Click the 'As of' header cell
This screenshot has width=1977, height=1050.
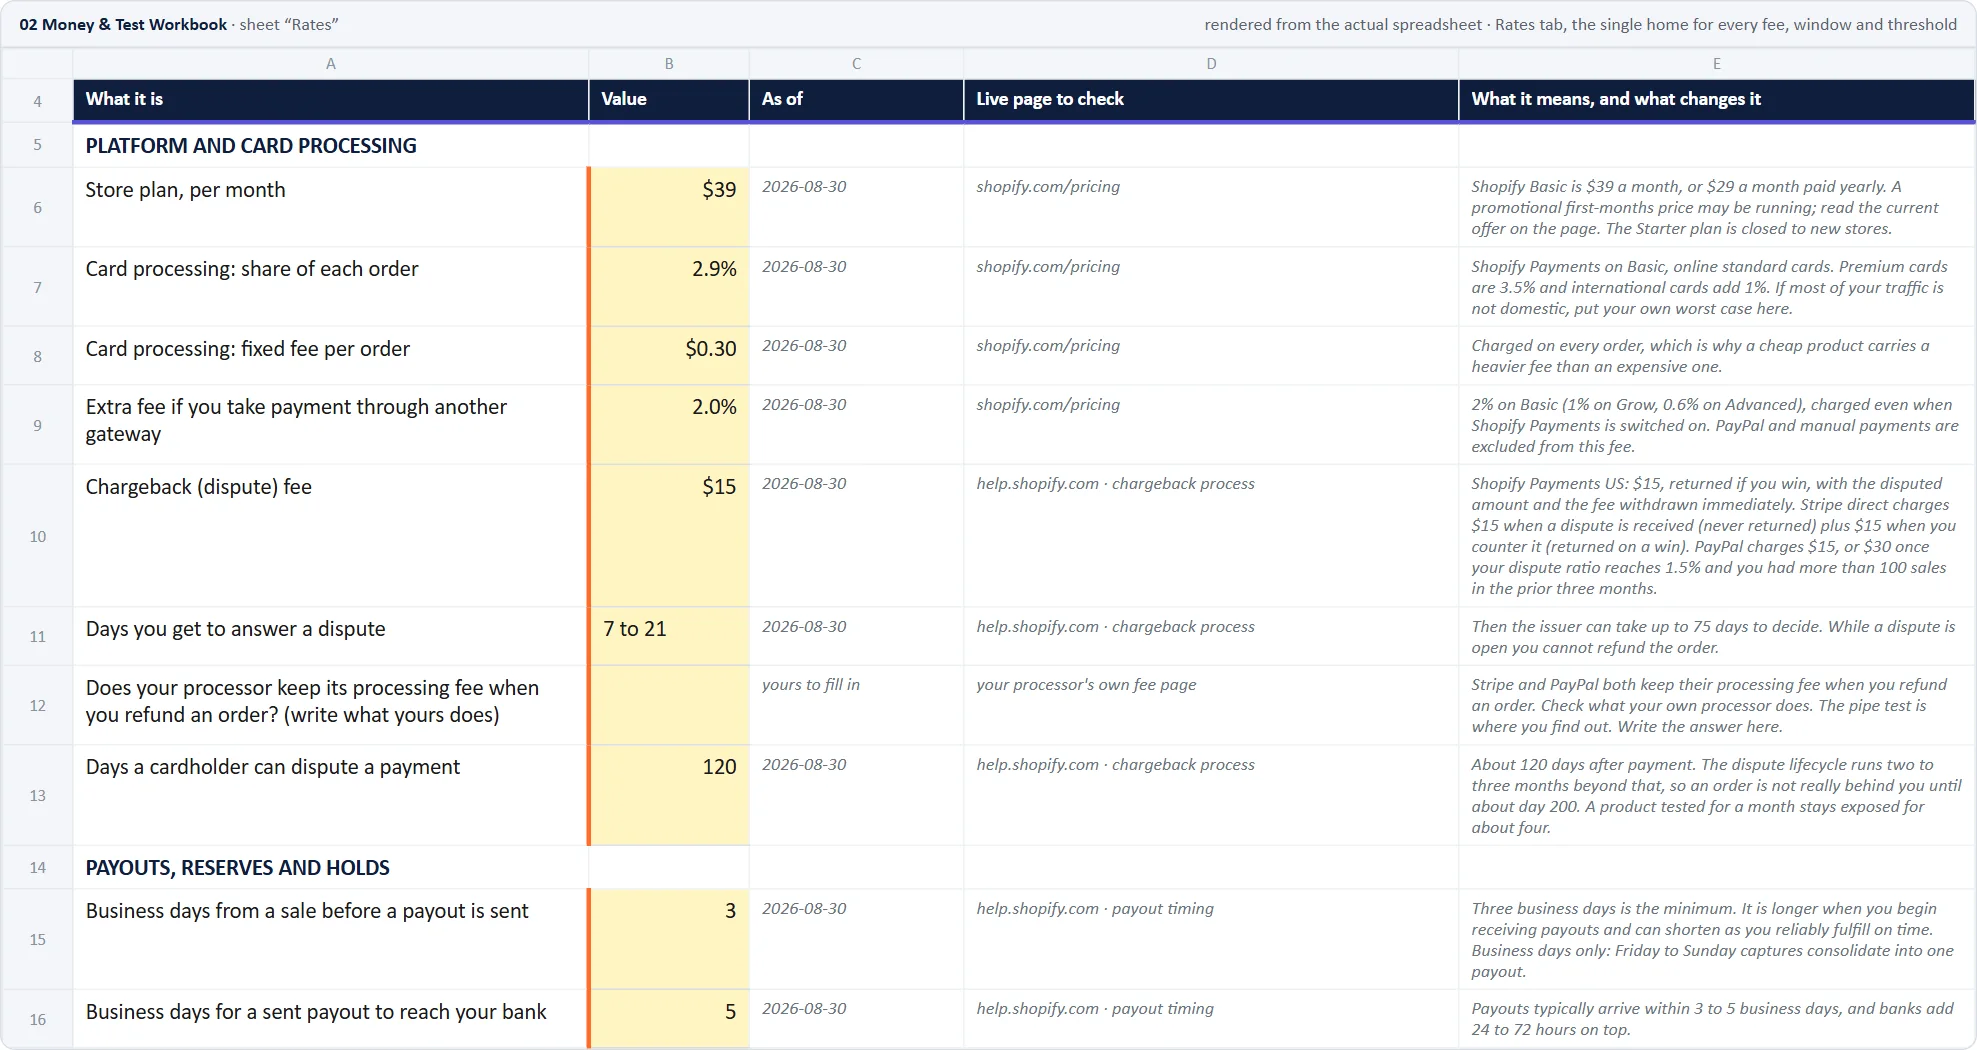coord(856,99)
